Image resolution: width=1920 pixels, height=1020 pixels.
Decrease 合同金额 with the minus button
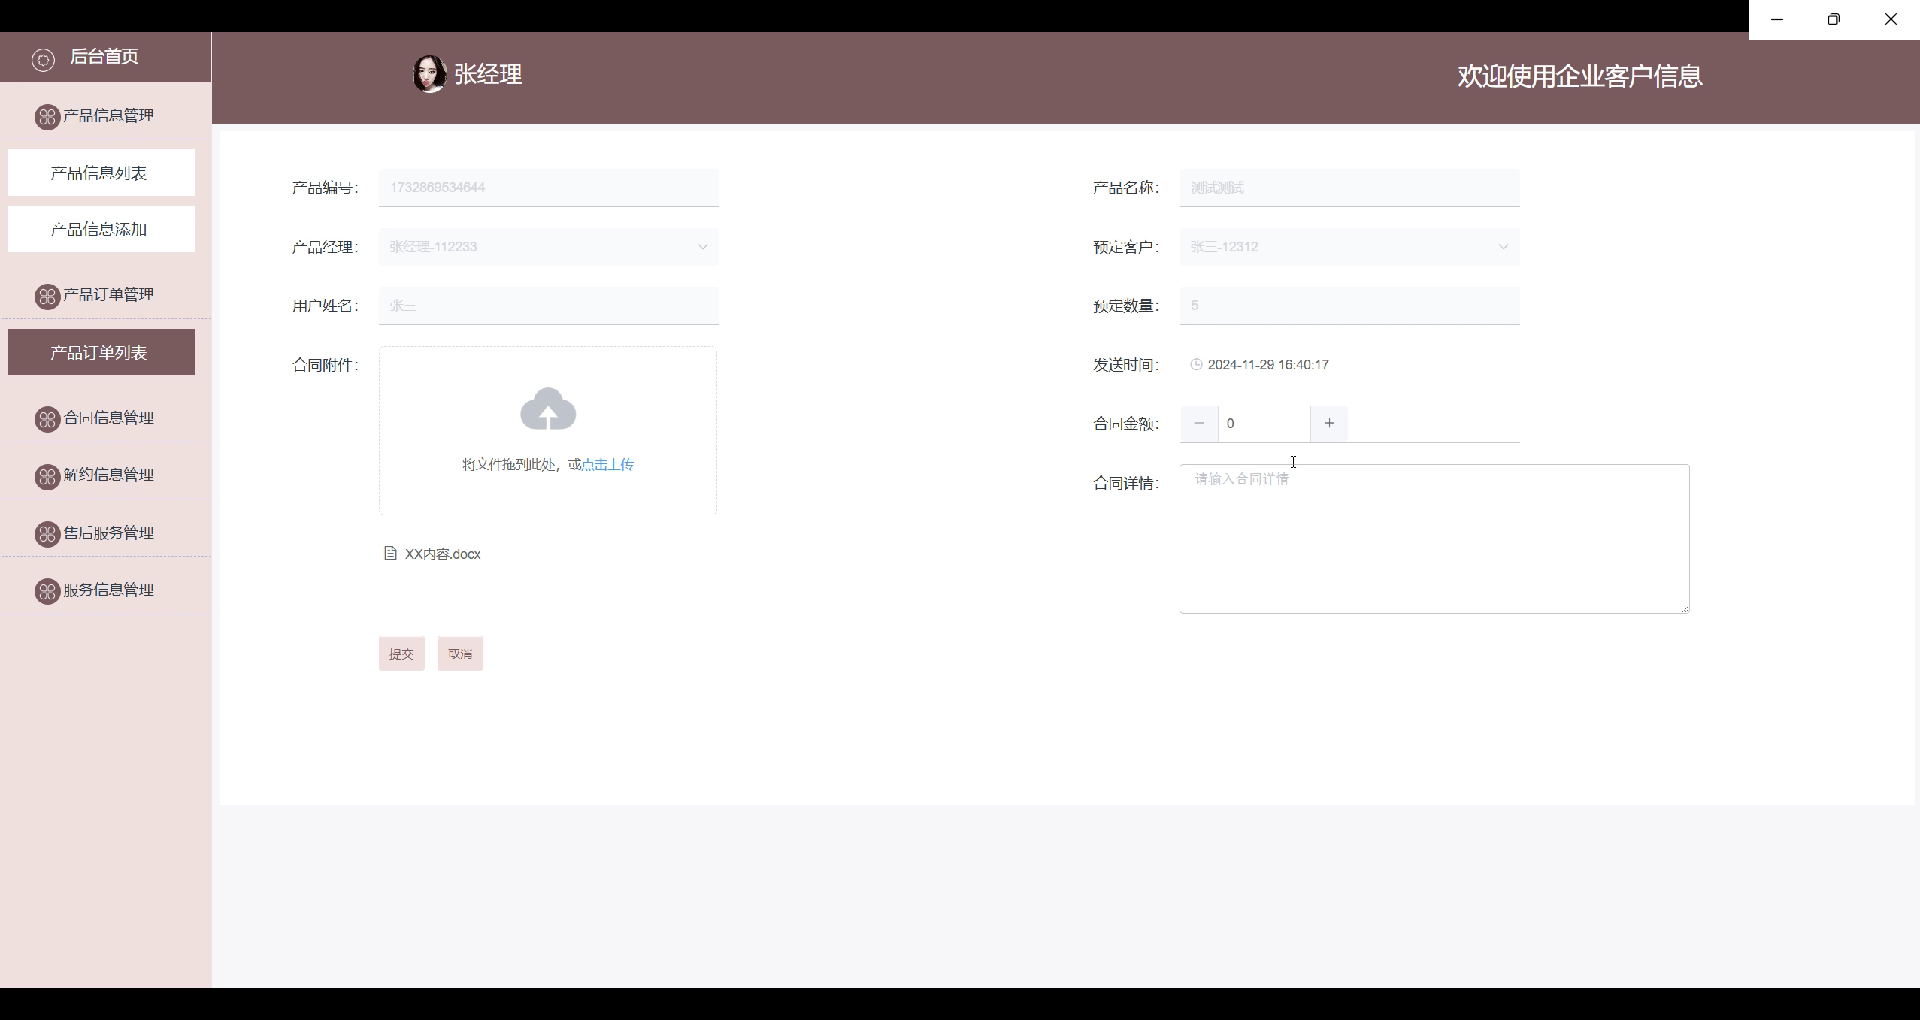[x=1199, y=424]
